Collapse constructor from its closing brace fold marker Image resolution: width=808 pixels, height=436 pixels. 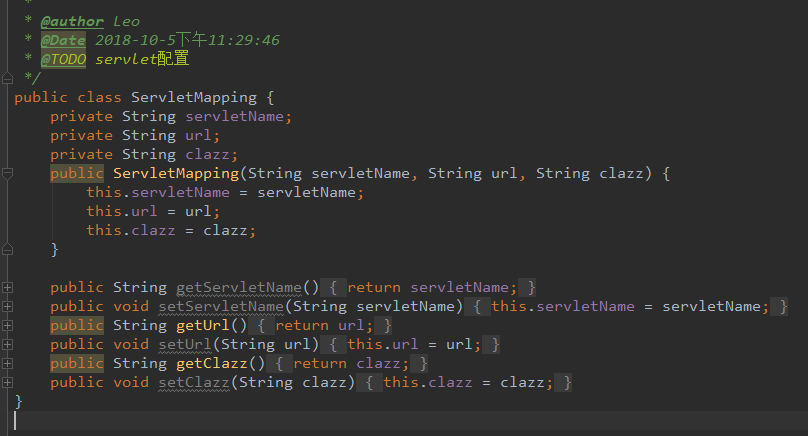[7, 249]
